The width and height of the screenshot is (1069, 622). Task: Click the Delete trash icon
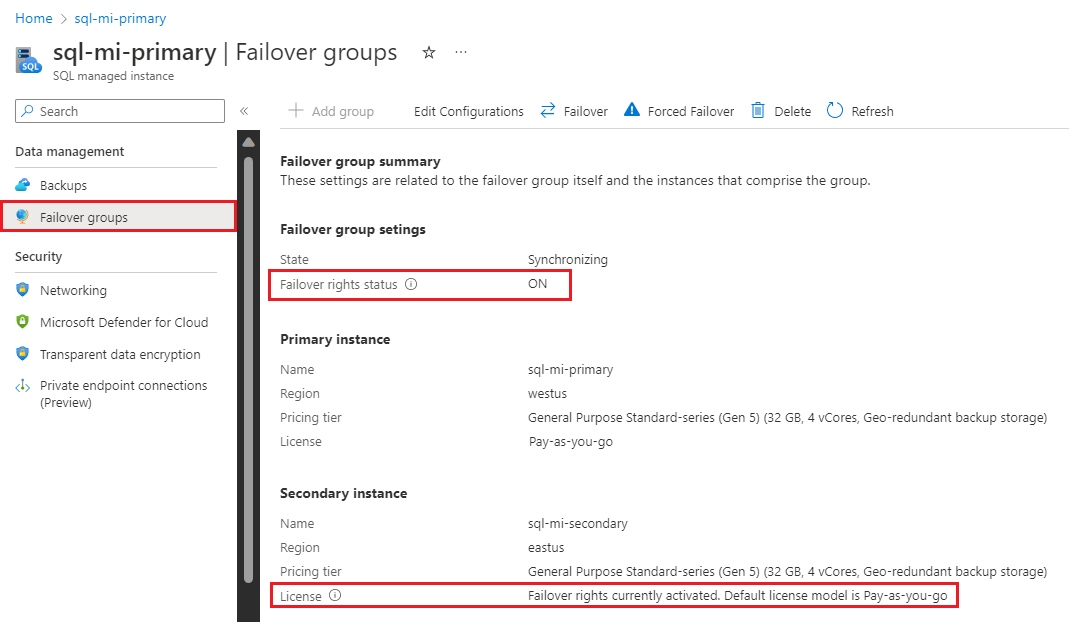[x=759, y=111]
